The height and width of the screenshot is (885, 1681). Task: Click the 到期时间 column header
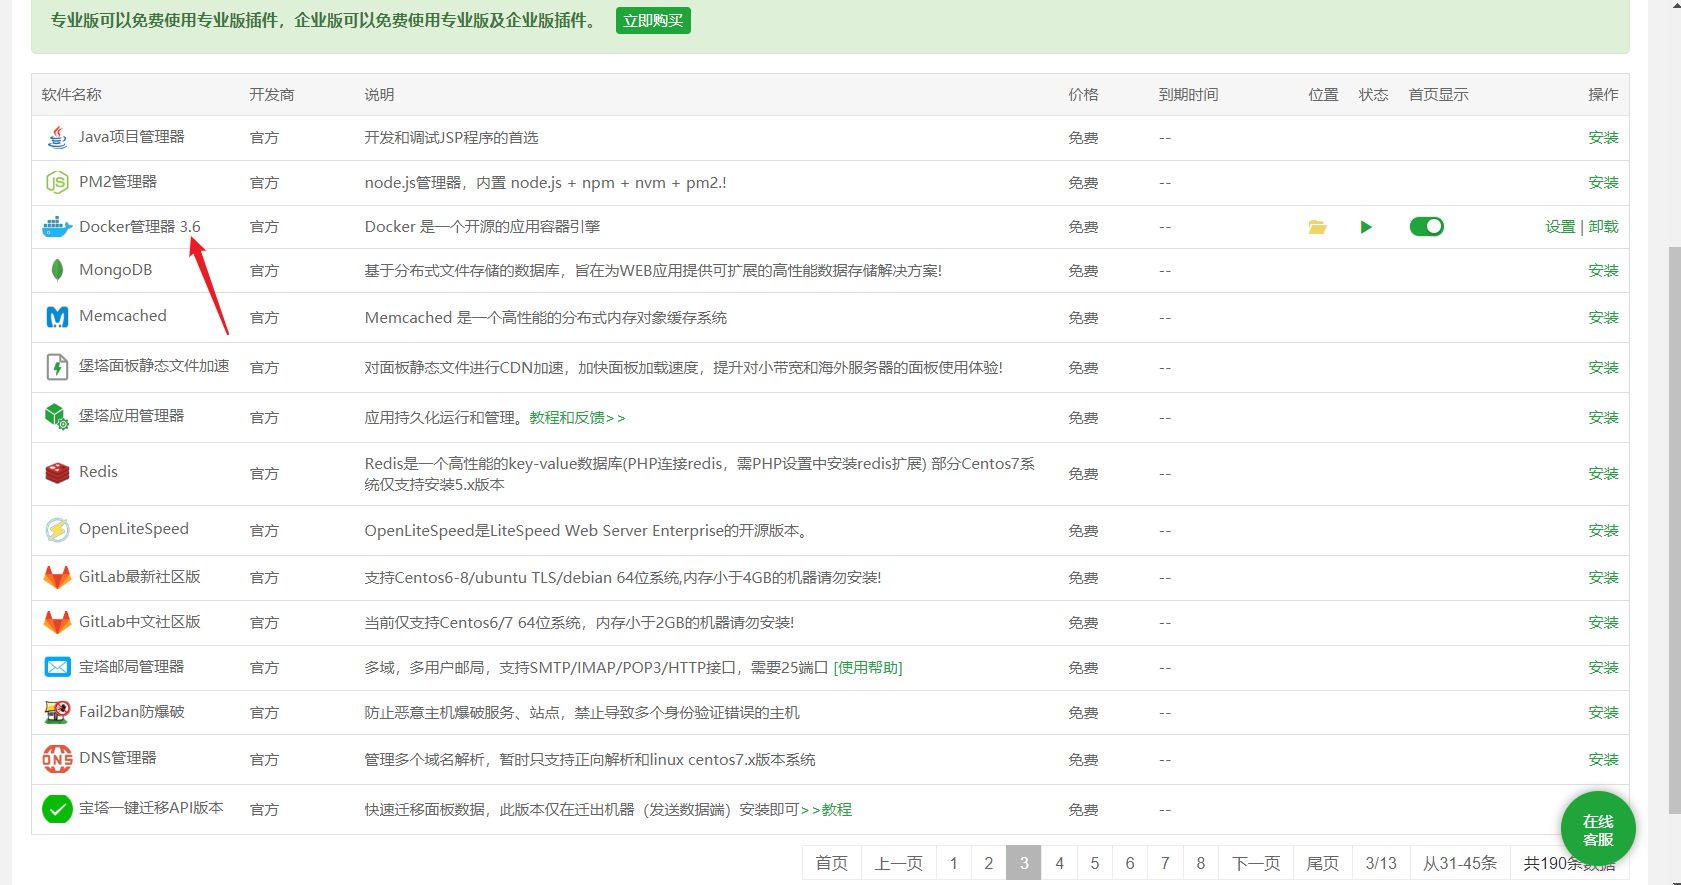tap(1188, 95)
